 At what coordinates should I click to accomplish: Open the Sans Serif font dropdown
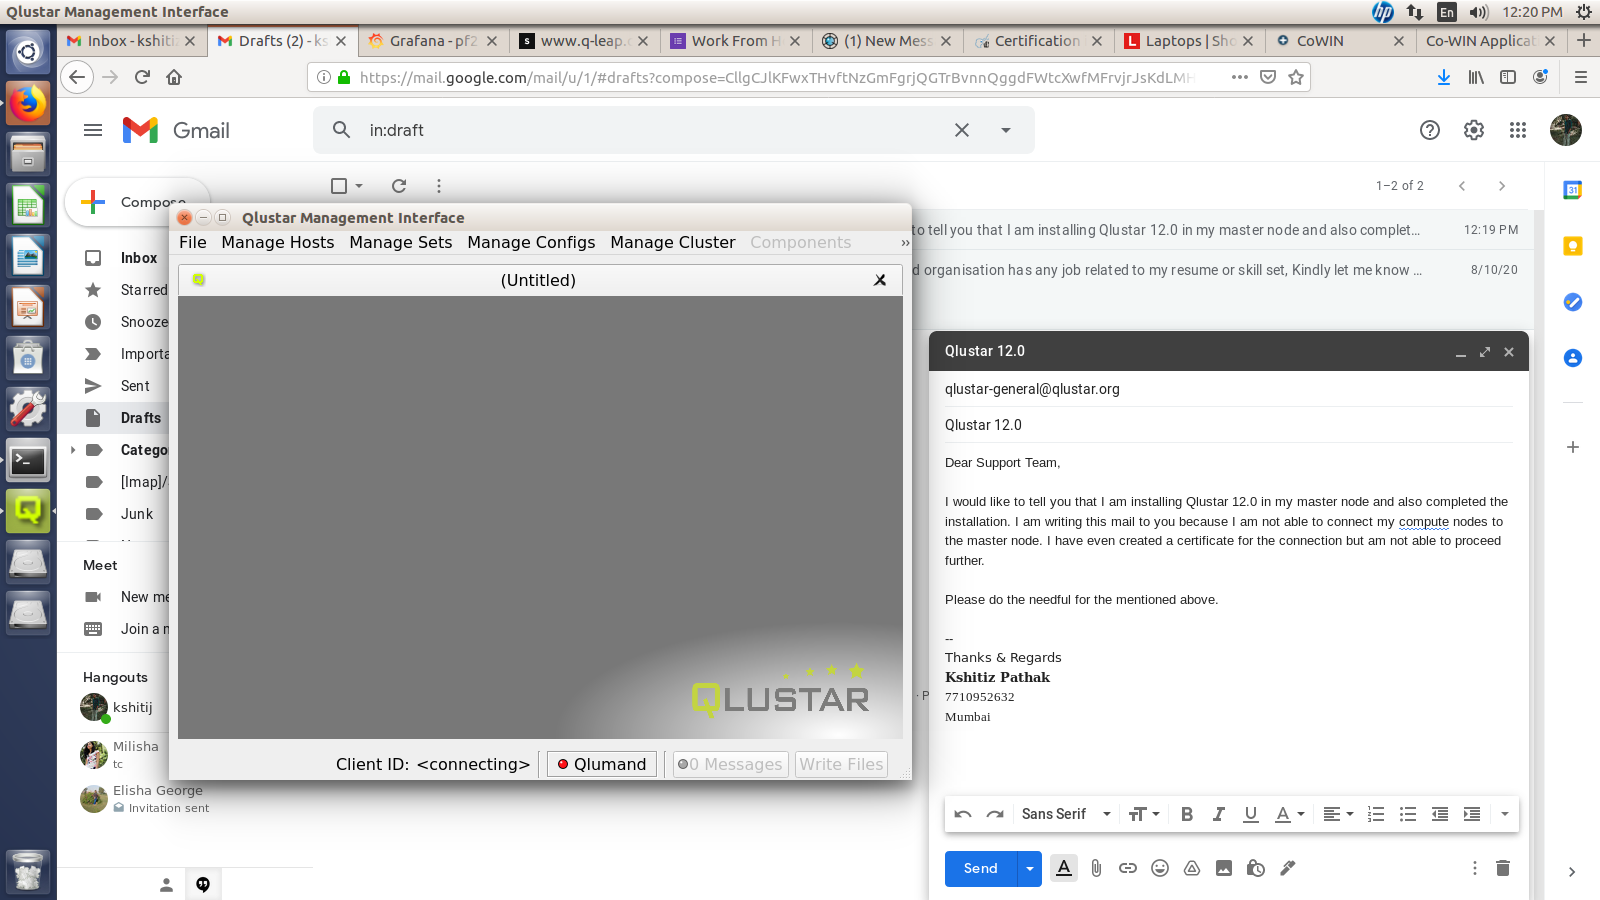pyautogui.click(x=1066, y=814)
